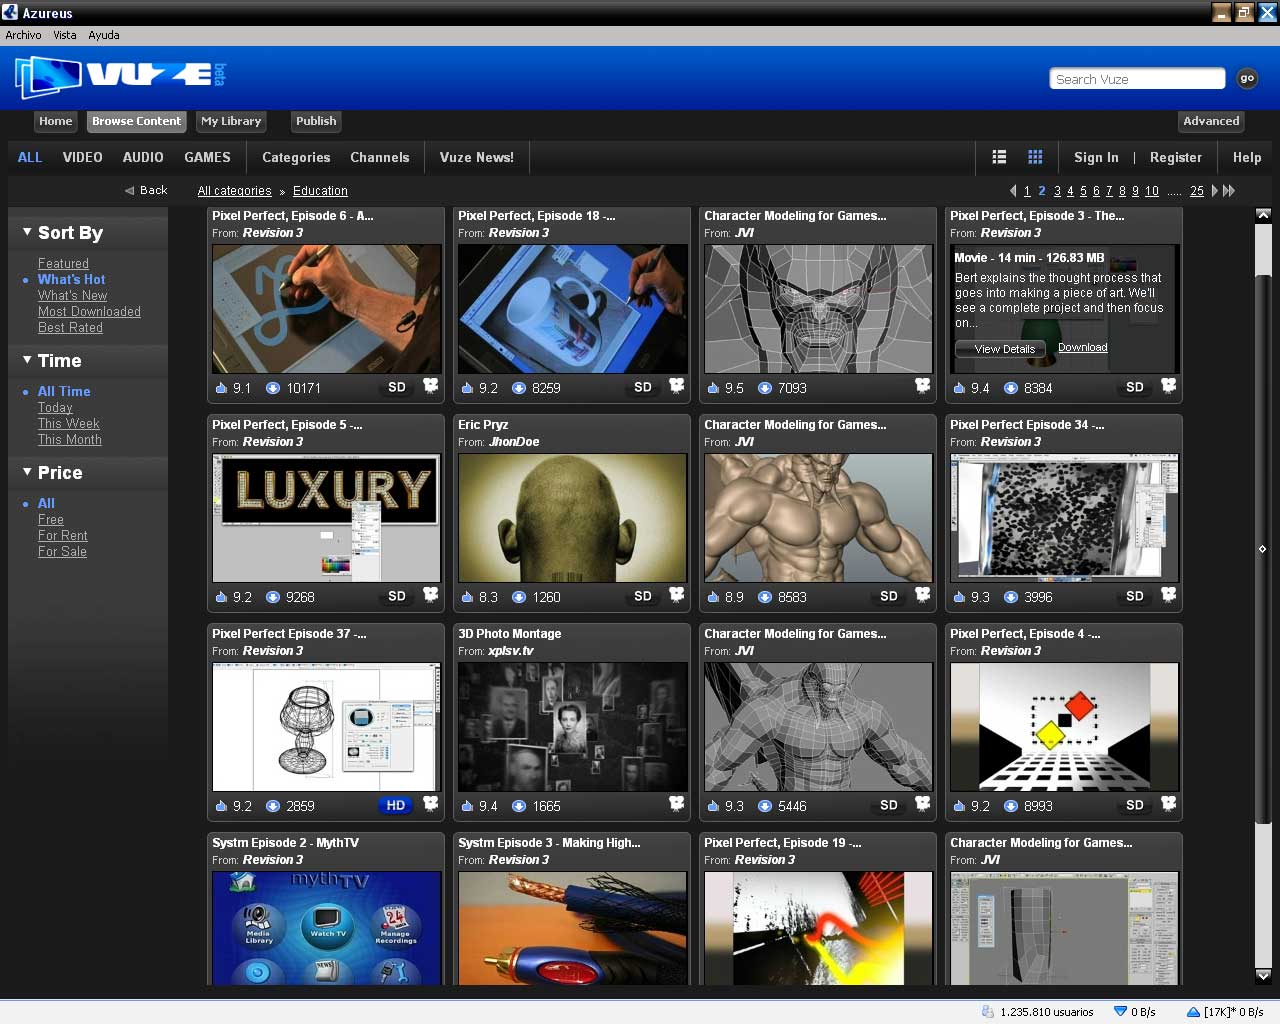Screen dimensions: 1280x1024
Task: Switch to list view icon
Action: click(999, 157)
